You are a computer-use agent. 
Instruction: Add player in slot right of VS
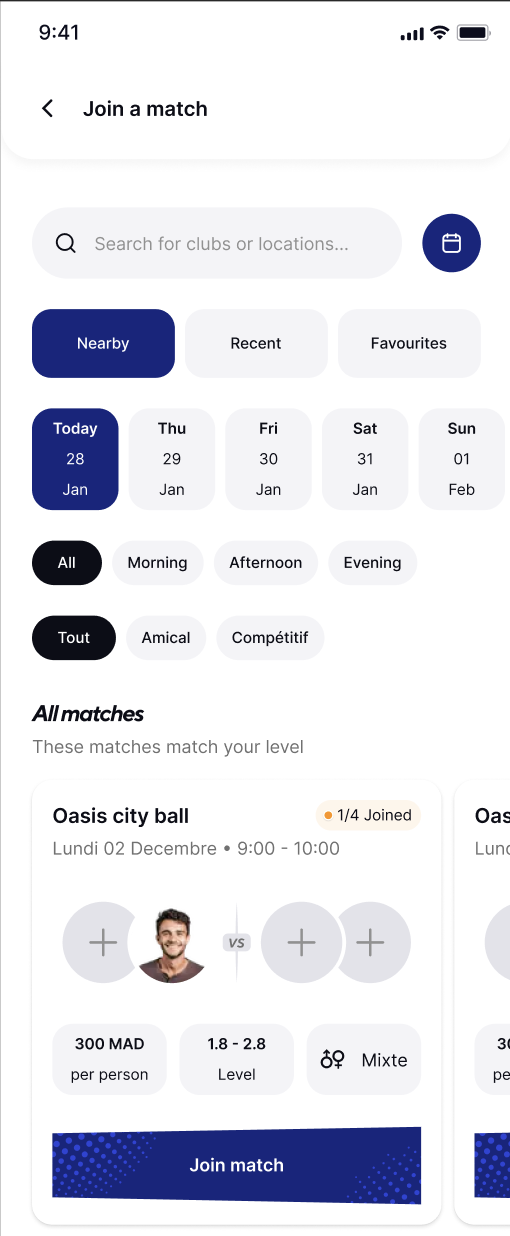point(301,942)
